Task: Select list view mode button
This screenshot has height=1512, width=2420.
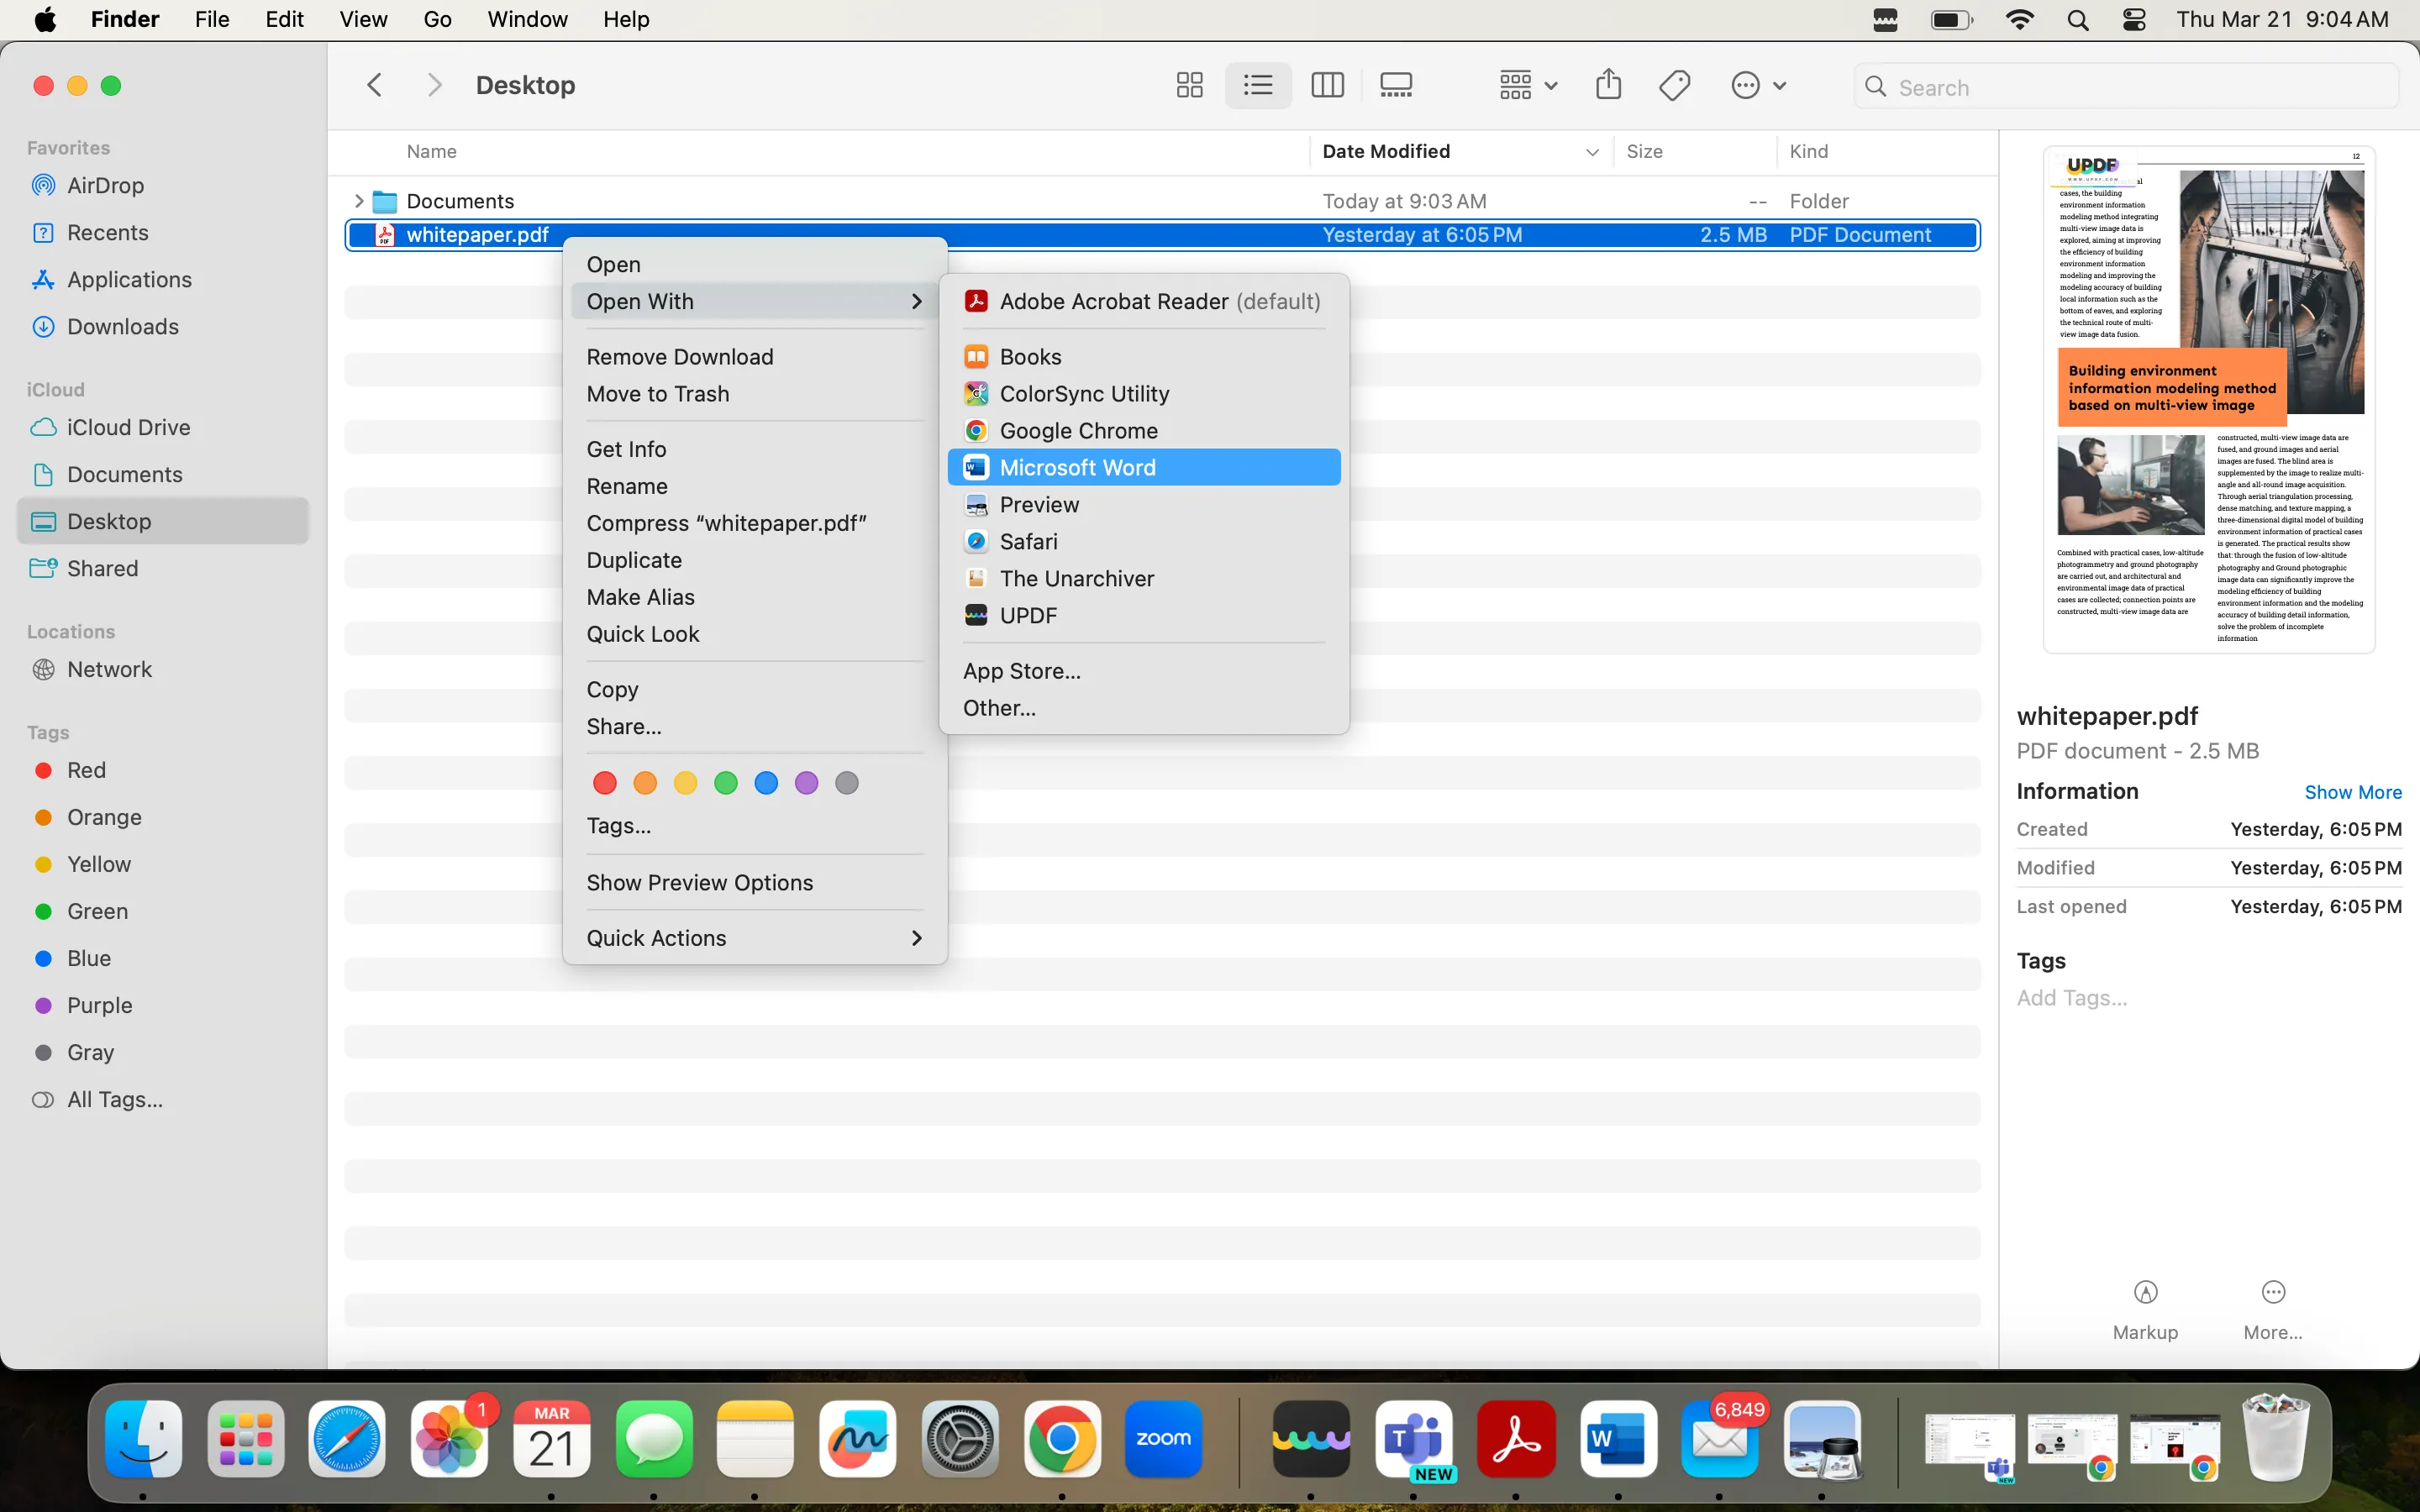Action: coord(1258,85)
